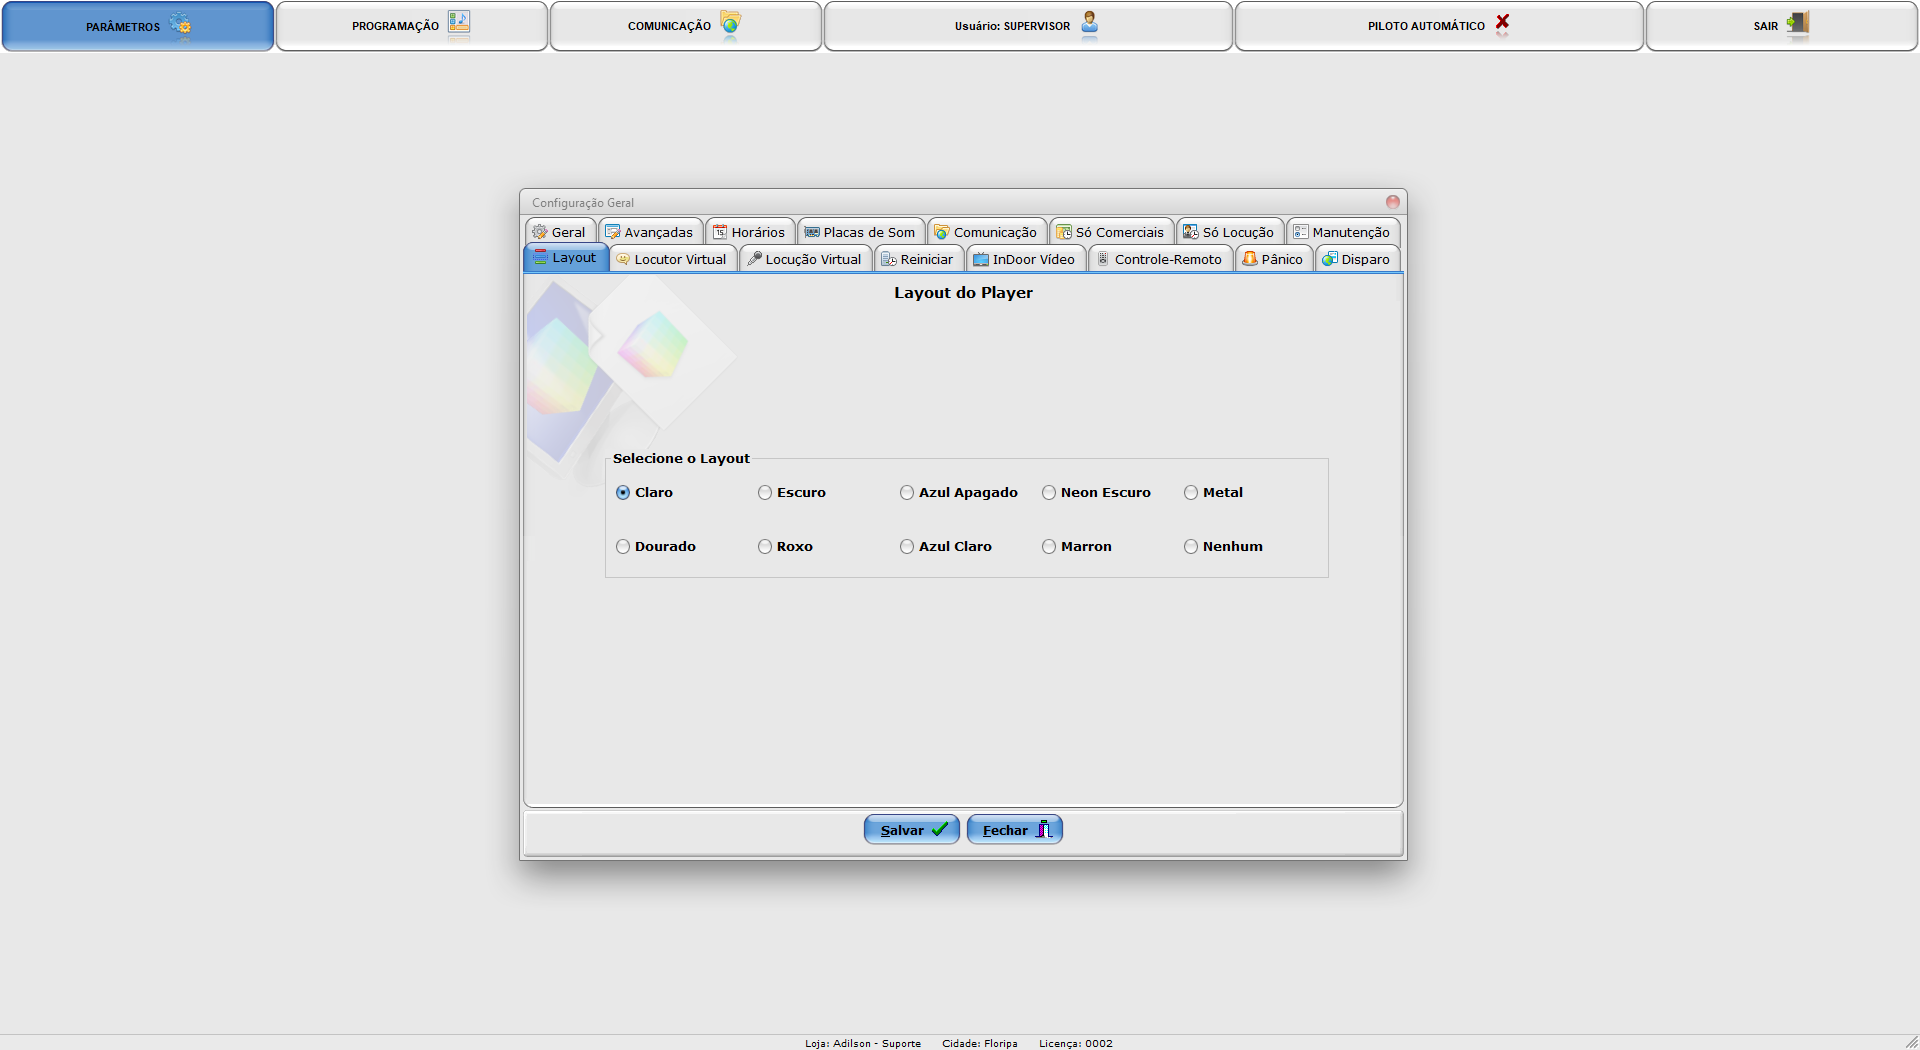Switch to the Controle-Remoto tab
This screenshot has height=1050, width=1920.
tap(1161, 259)
